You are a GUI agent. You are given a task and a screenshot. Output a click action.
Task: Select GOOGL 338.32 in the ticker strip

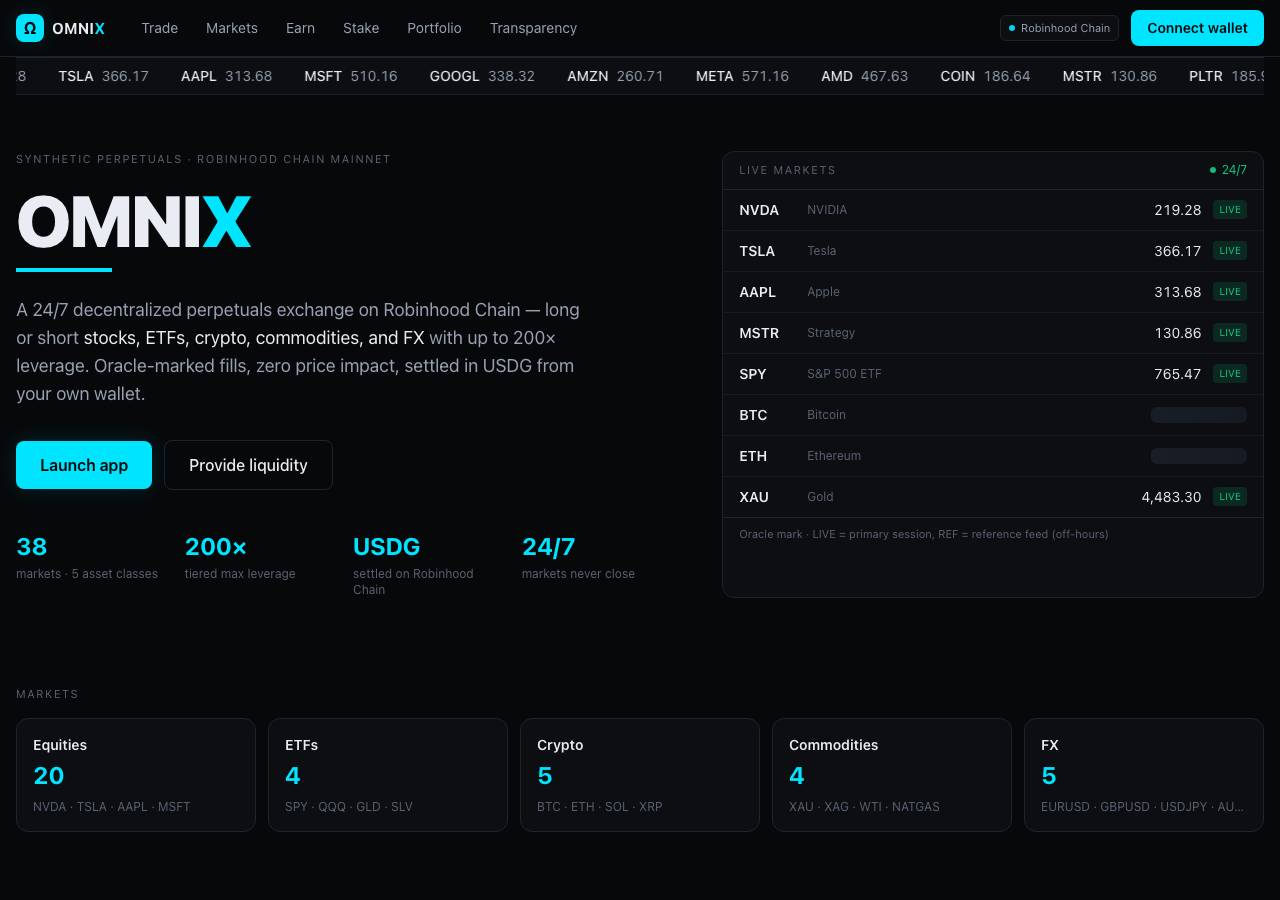(x=482, y=76)
